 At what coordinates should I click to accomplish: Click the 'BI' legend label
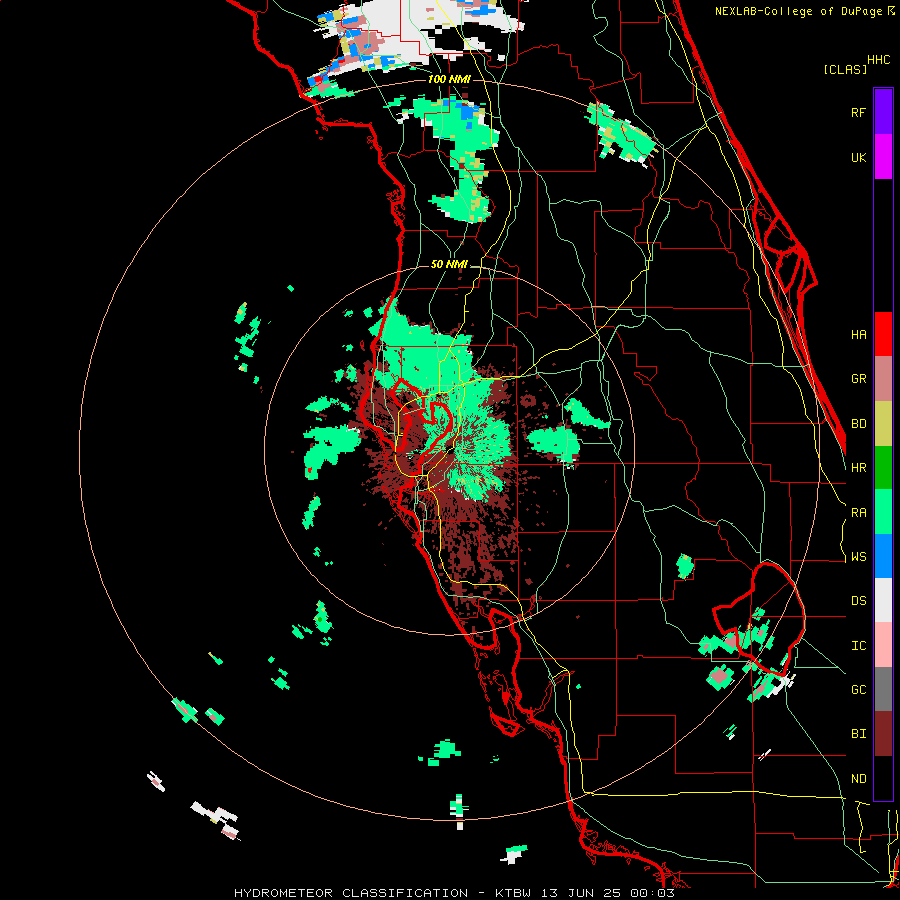(858, 734)
